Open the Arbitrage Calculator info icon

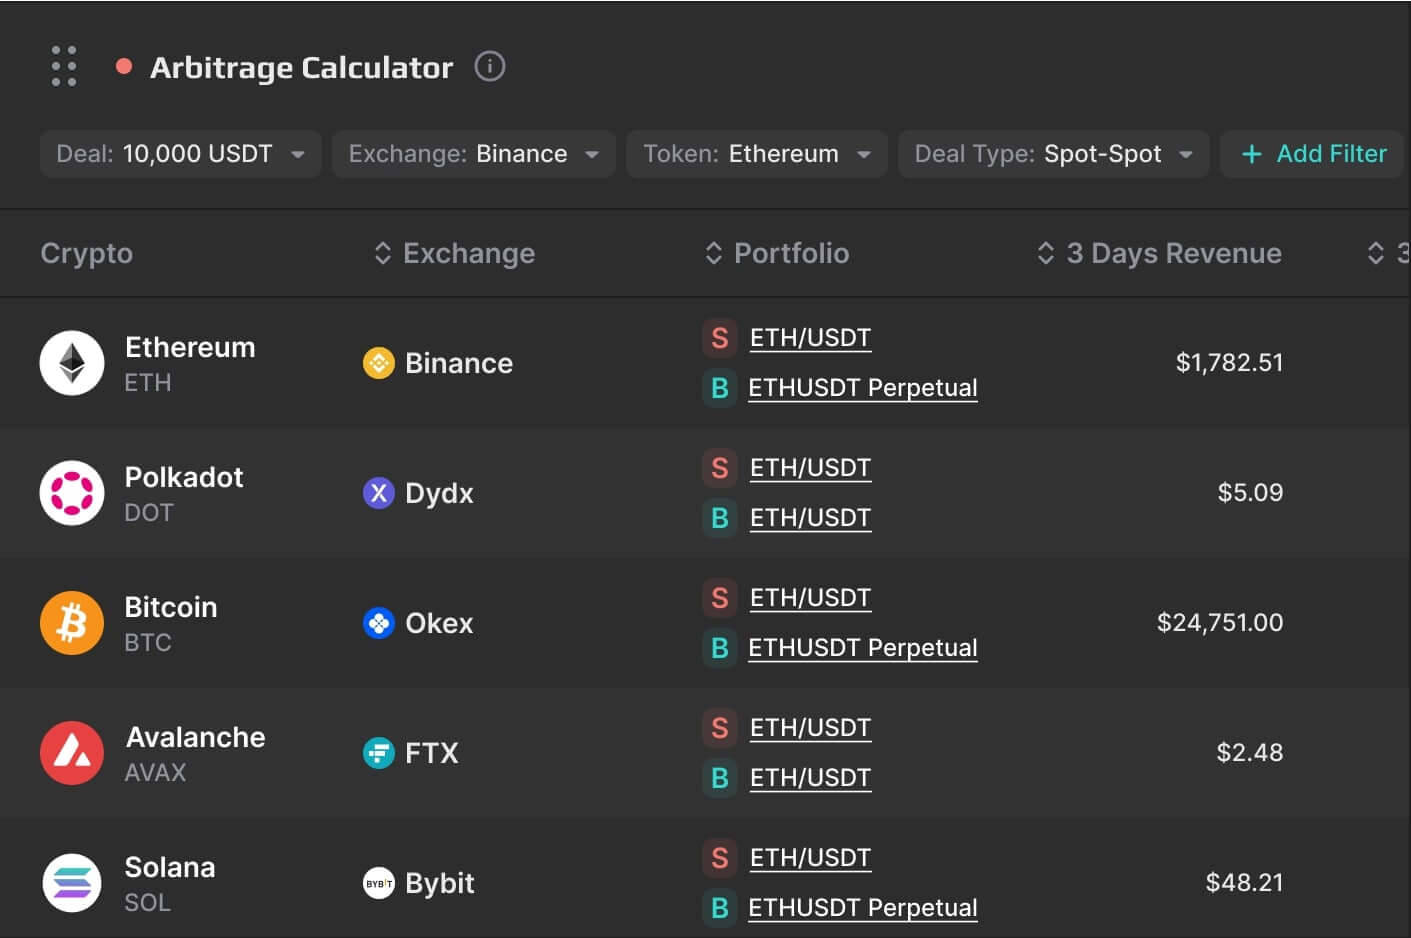pyautogui.click(x=489, y=67)
